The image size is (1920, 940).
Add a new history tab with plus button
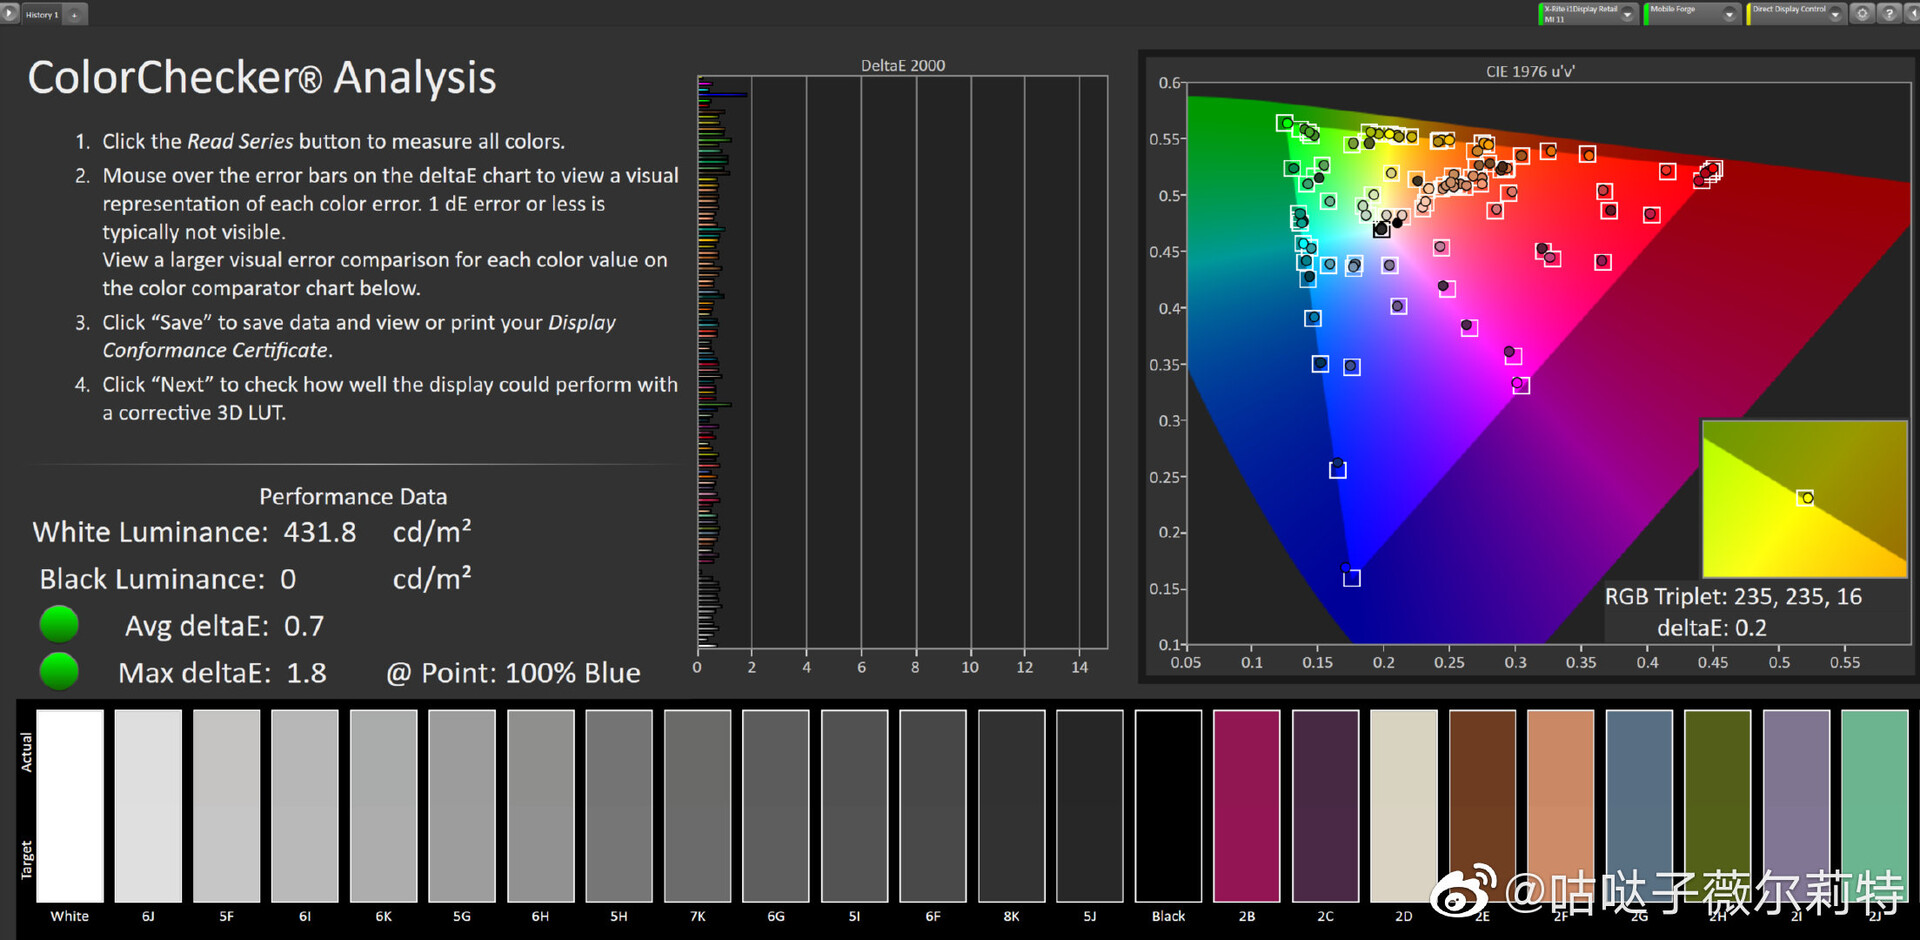point(75,14)
